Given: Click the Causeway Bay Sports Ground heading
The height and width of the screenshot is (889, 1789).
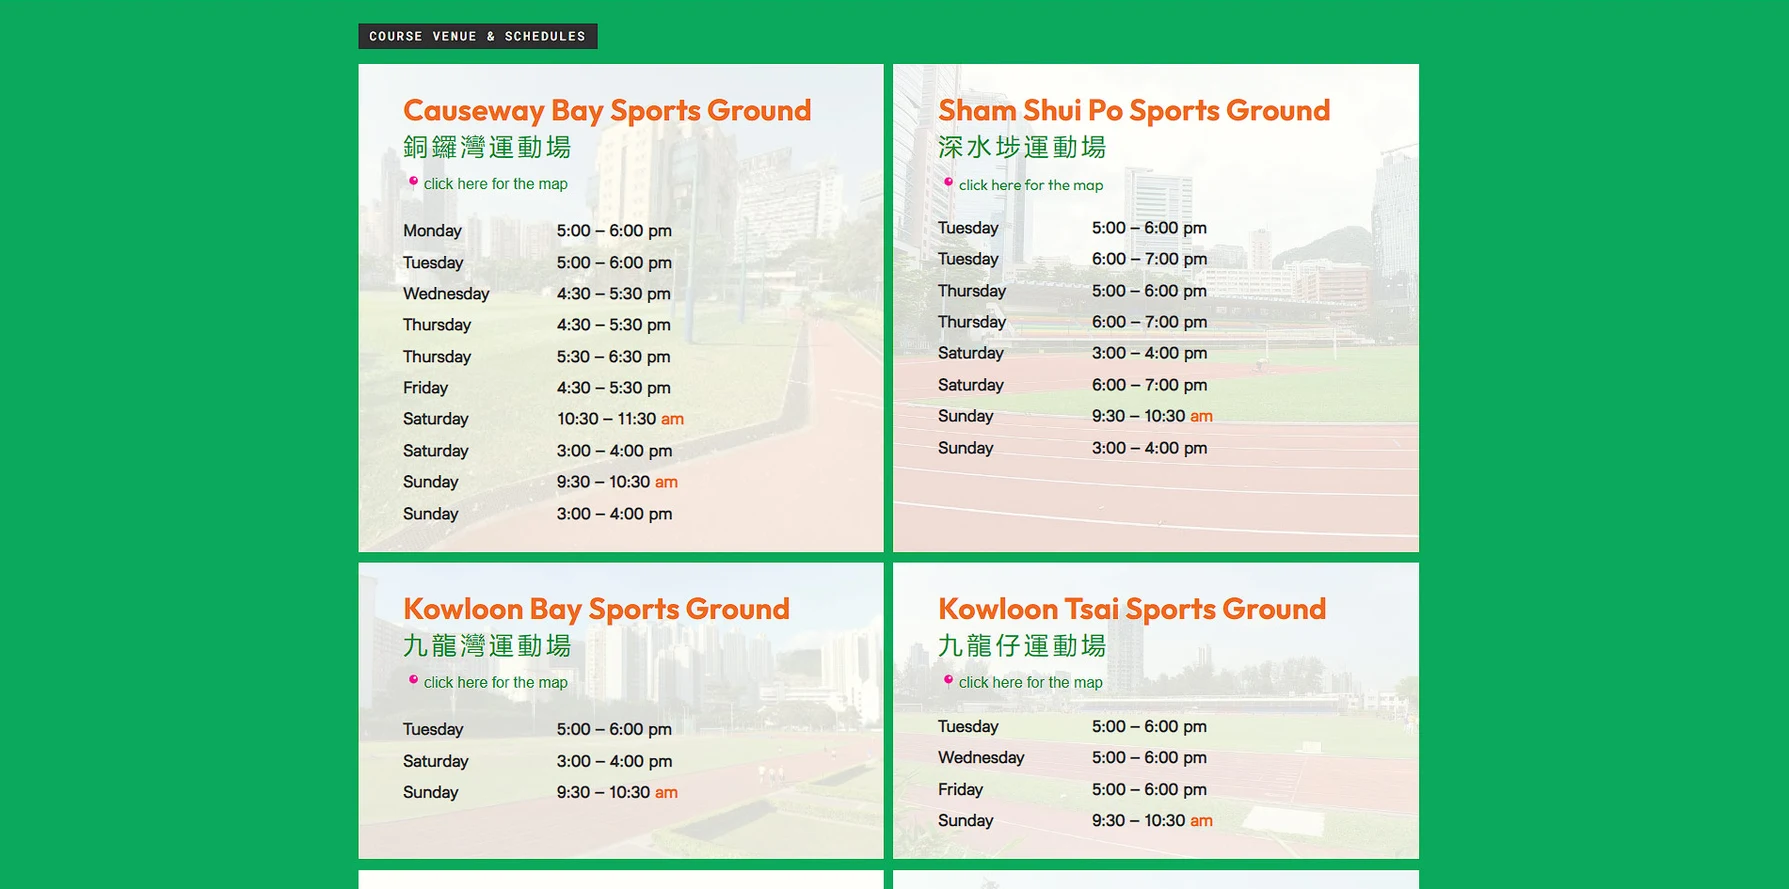Looking at the screenshot, I should [x=606, y=110].
